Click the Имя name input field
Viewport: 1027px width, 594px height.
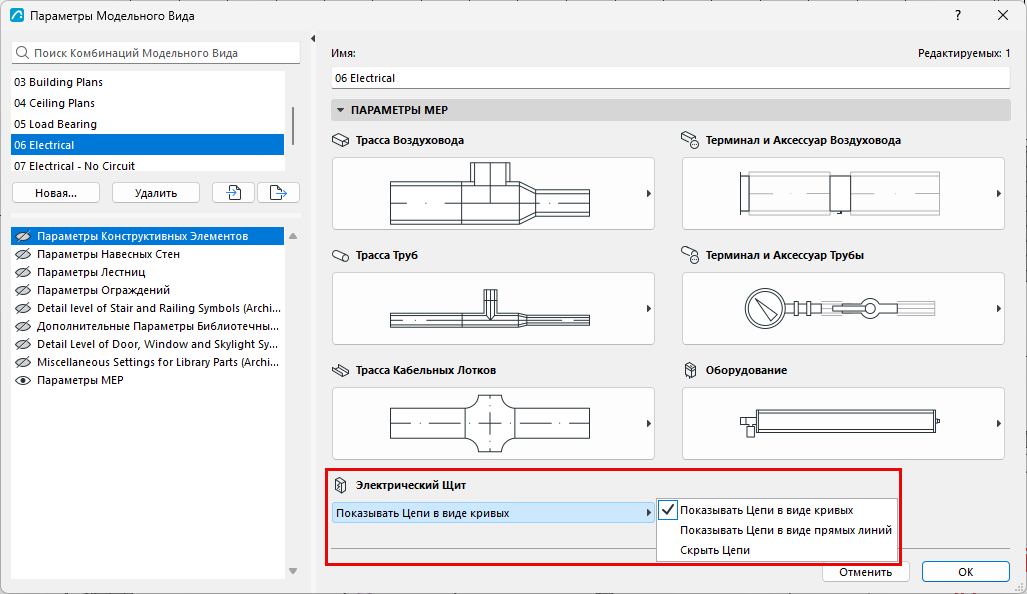pos(671,78)
